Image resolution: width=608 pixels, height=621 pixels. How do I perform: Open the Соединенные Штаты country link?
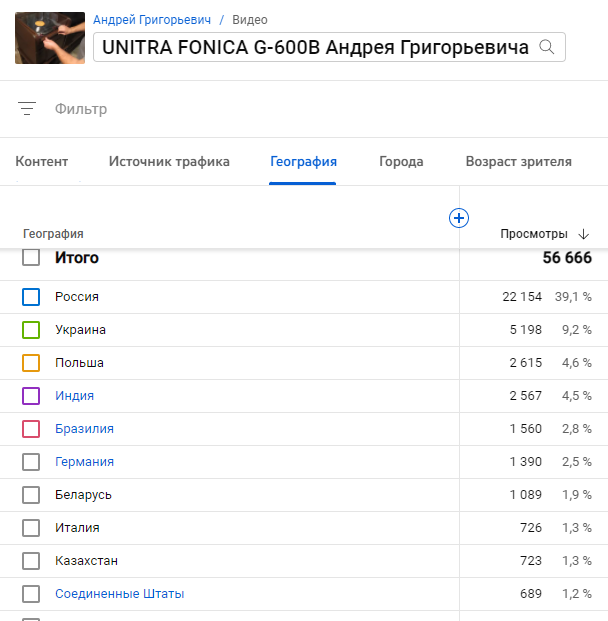(120, 594)
